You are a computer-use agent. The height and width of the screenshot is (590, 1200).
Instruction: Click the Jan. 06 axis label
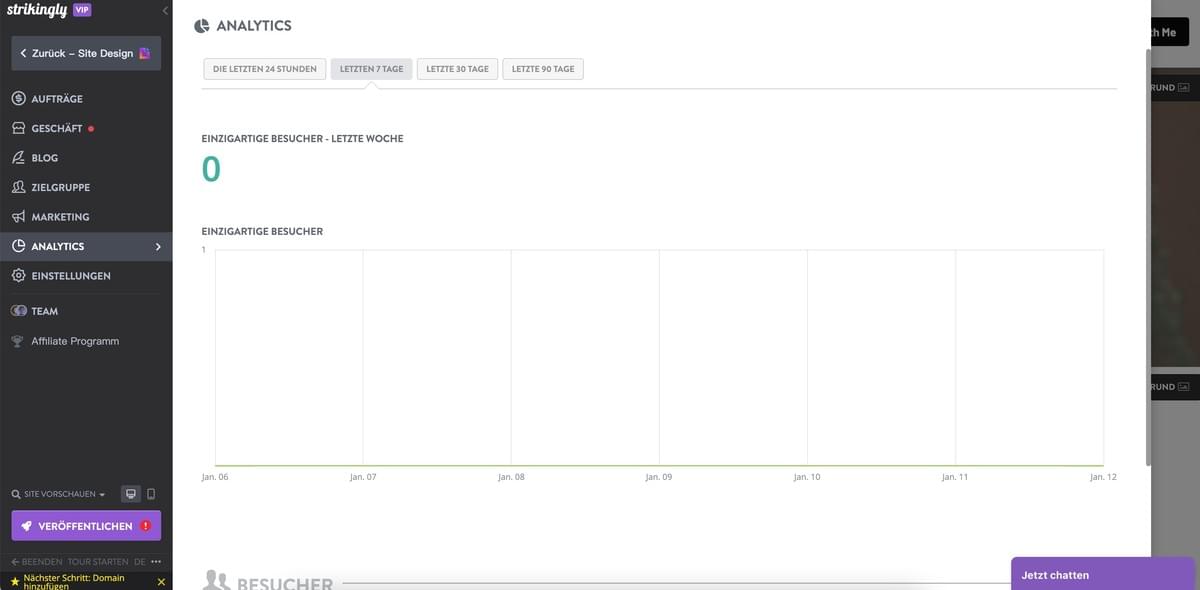pos(215,477)
